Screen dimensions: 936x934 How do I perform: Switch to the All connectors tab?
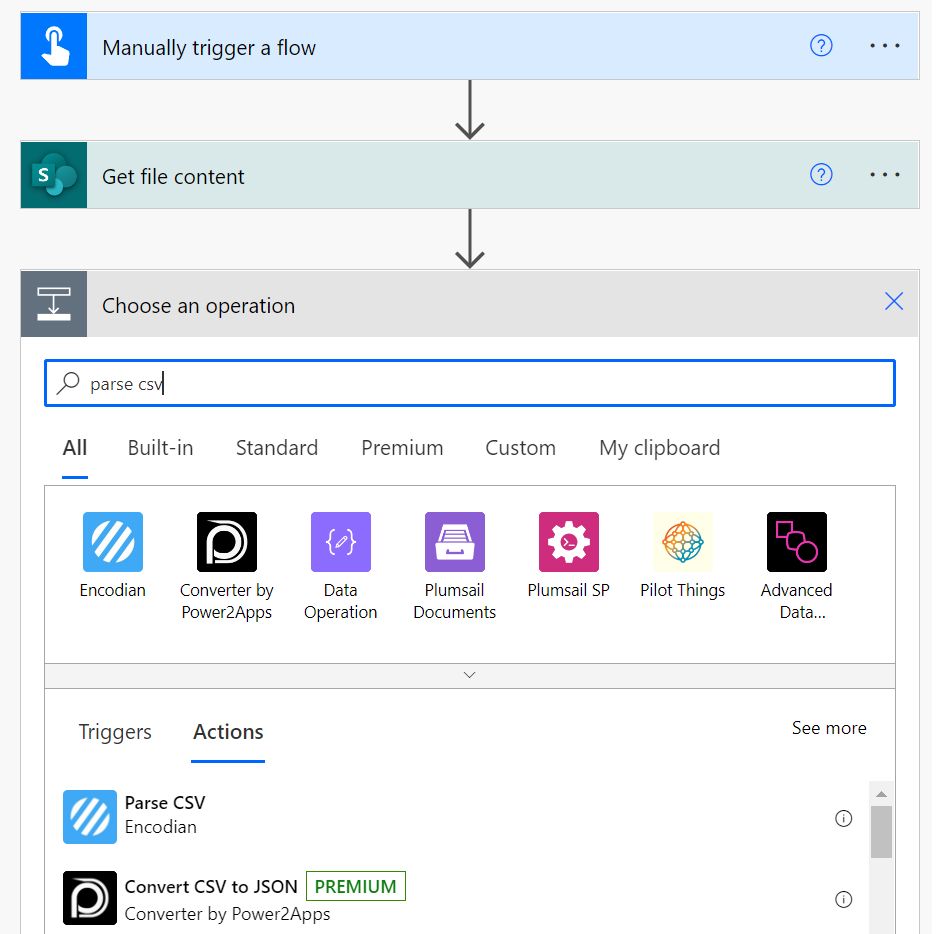[x=75, y=448]
